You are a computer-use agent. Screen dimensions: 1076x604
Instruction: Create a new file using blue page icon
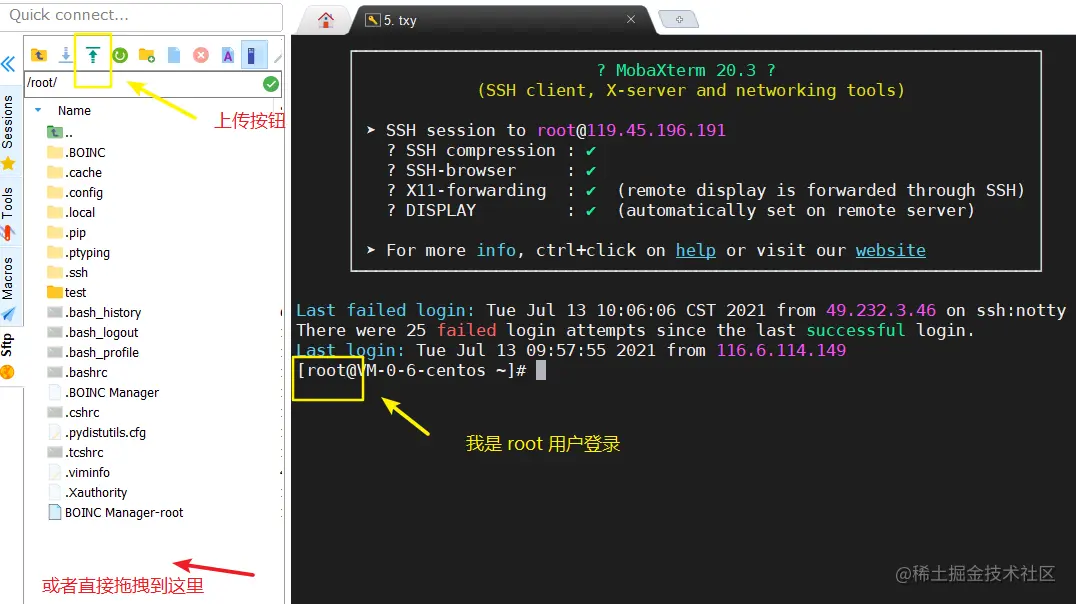174,55
